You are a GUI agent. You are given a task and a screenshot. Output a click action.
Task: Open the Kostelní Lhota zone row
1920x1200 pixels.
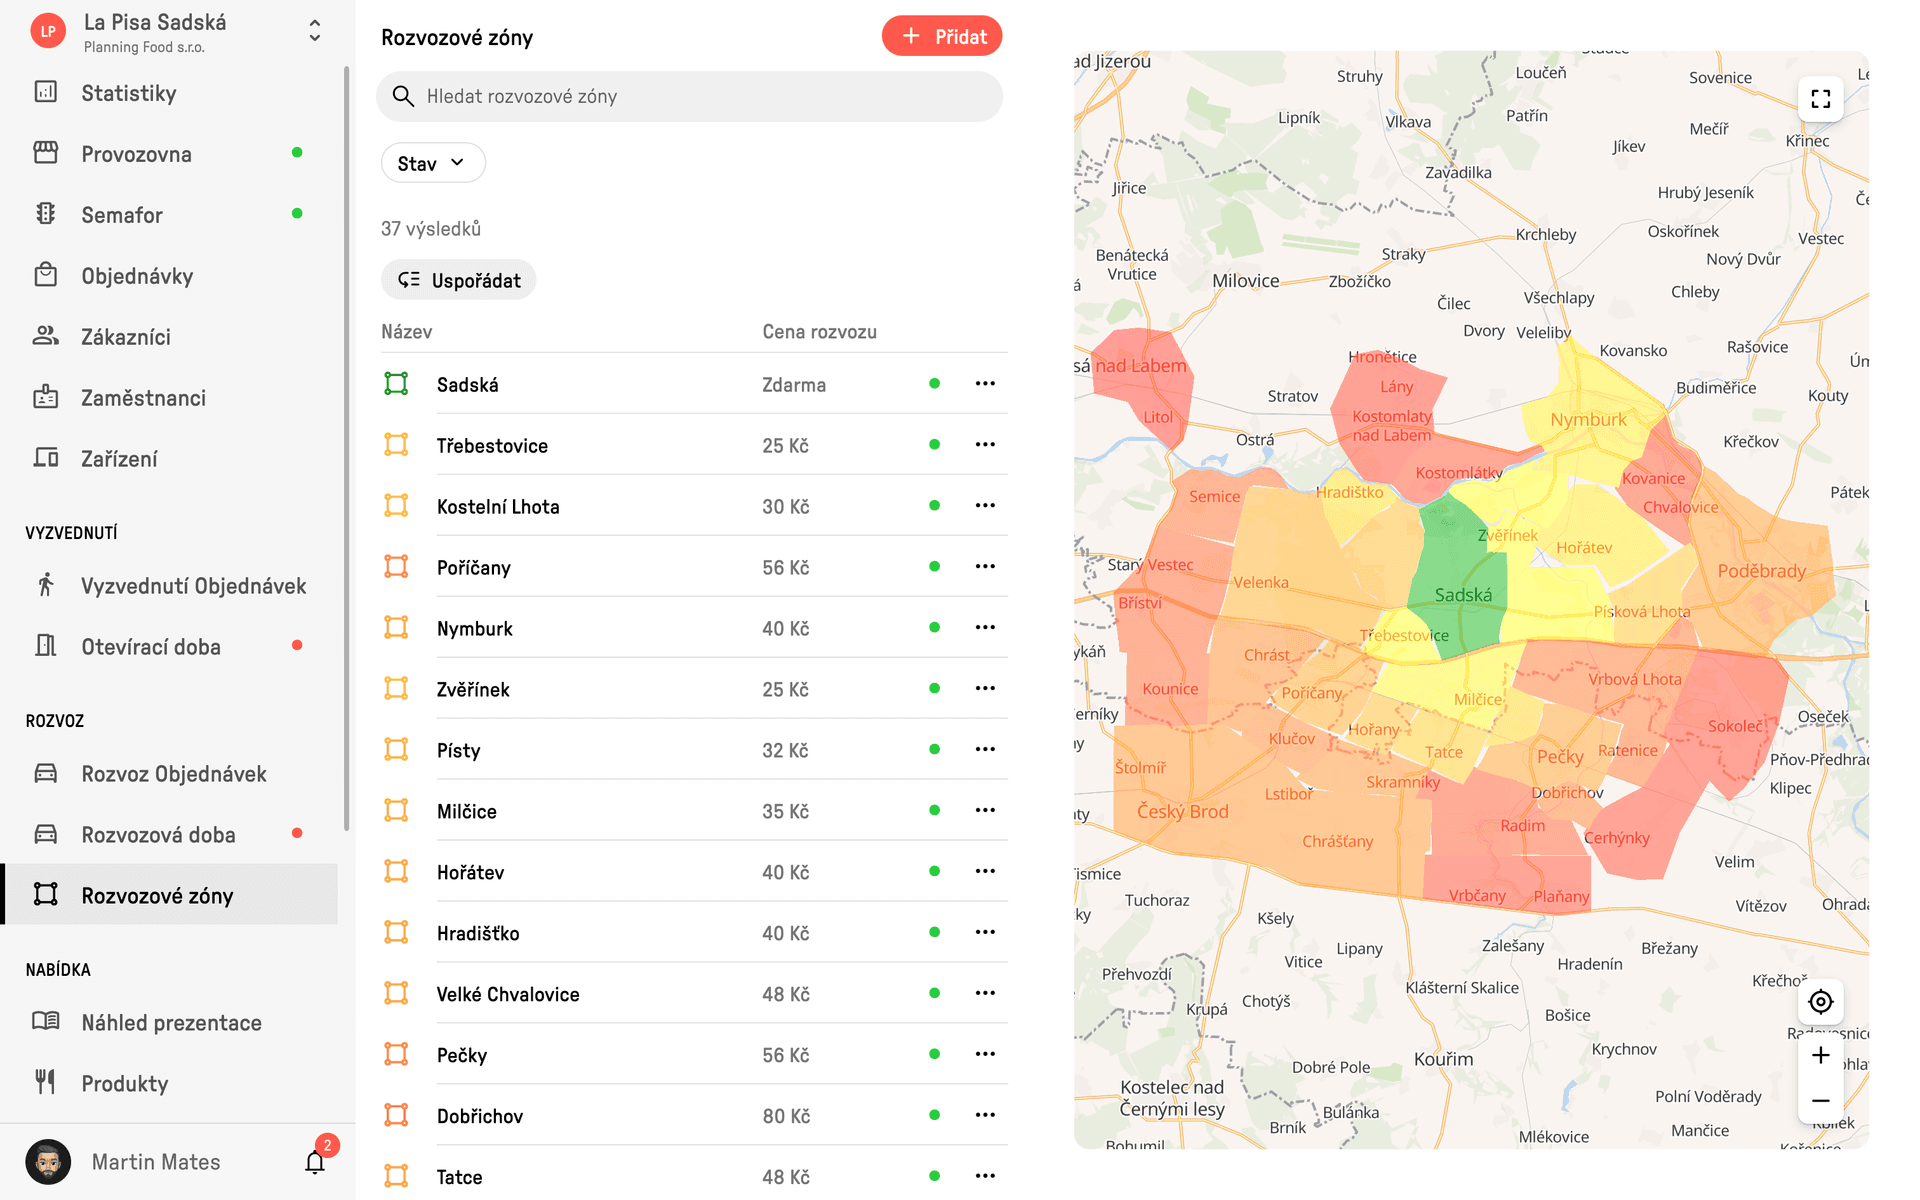[x=498, y=507]
